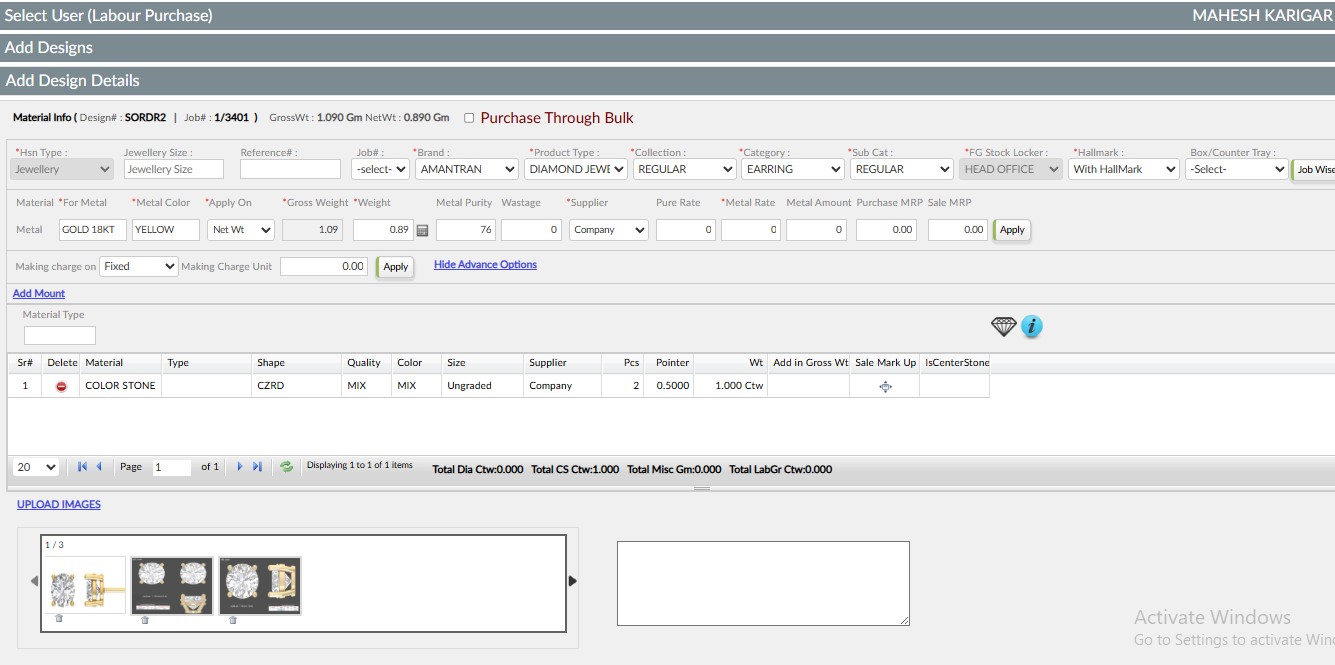Expand the Add Designs section
This screenshot has height=665, width=1335.
tap(48, 48)
